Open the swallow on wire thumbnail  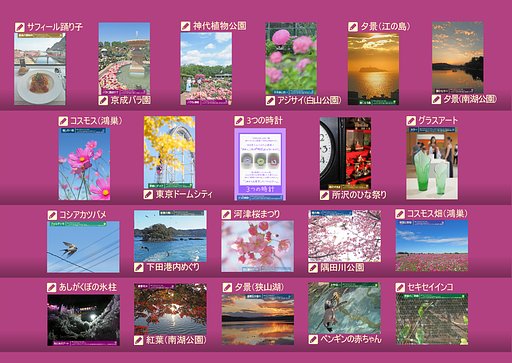(x=83, y=247)
